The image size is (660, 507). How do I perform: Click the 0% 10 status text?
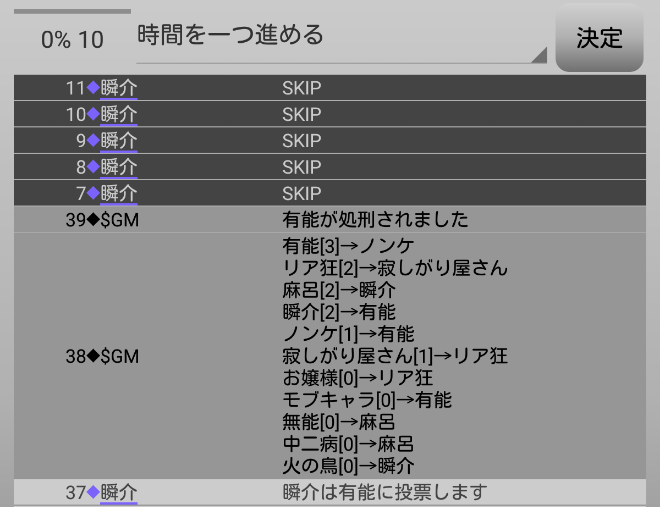tap(71, 40)
